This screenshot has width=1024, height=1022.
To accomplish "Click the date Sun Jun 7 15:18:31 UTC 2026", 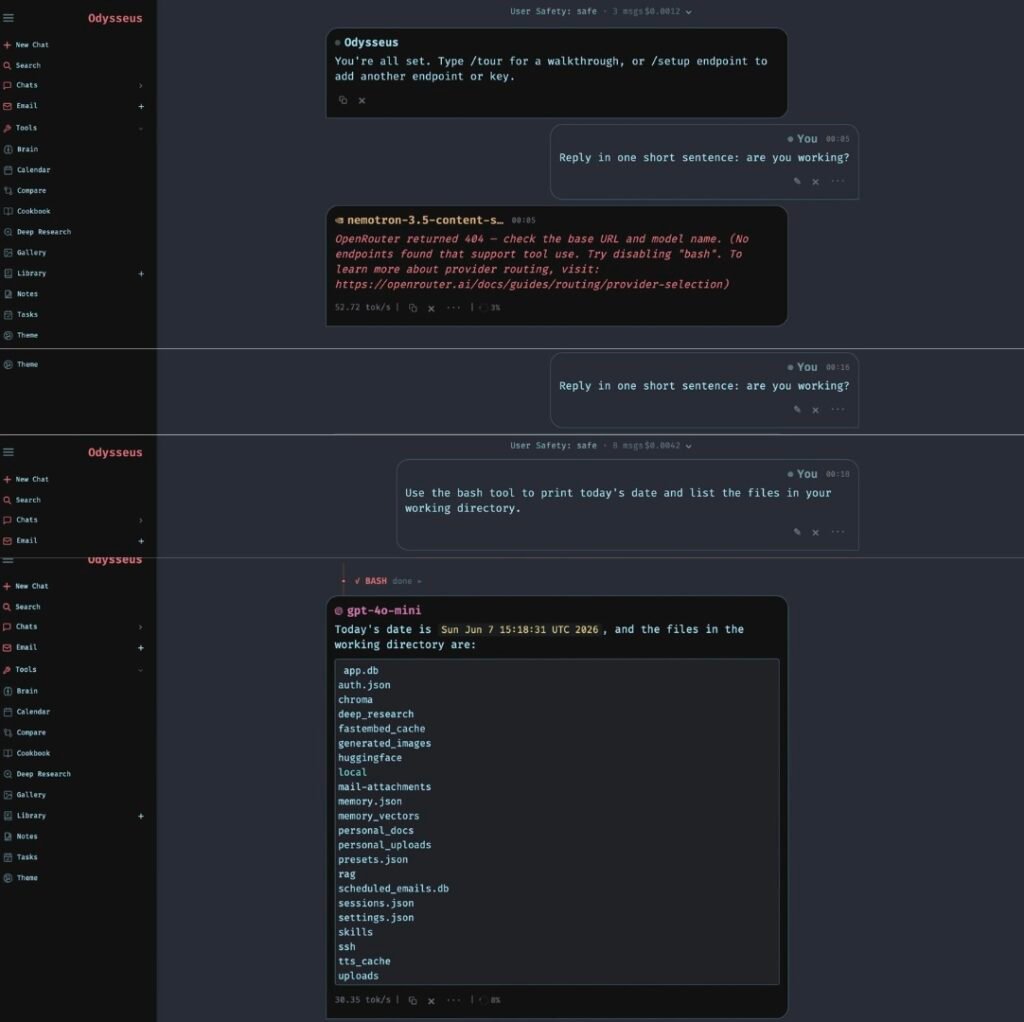I will click(x=519, y=630).
